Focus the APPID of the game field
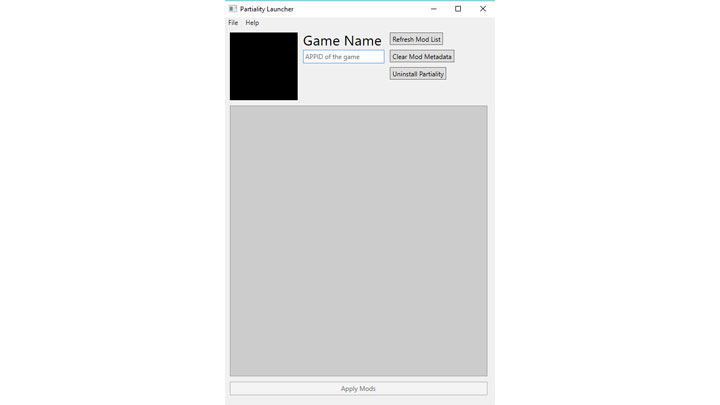720x405 pixels. pyautogui.click(x=343, y=56)
